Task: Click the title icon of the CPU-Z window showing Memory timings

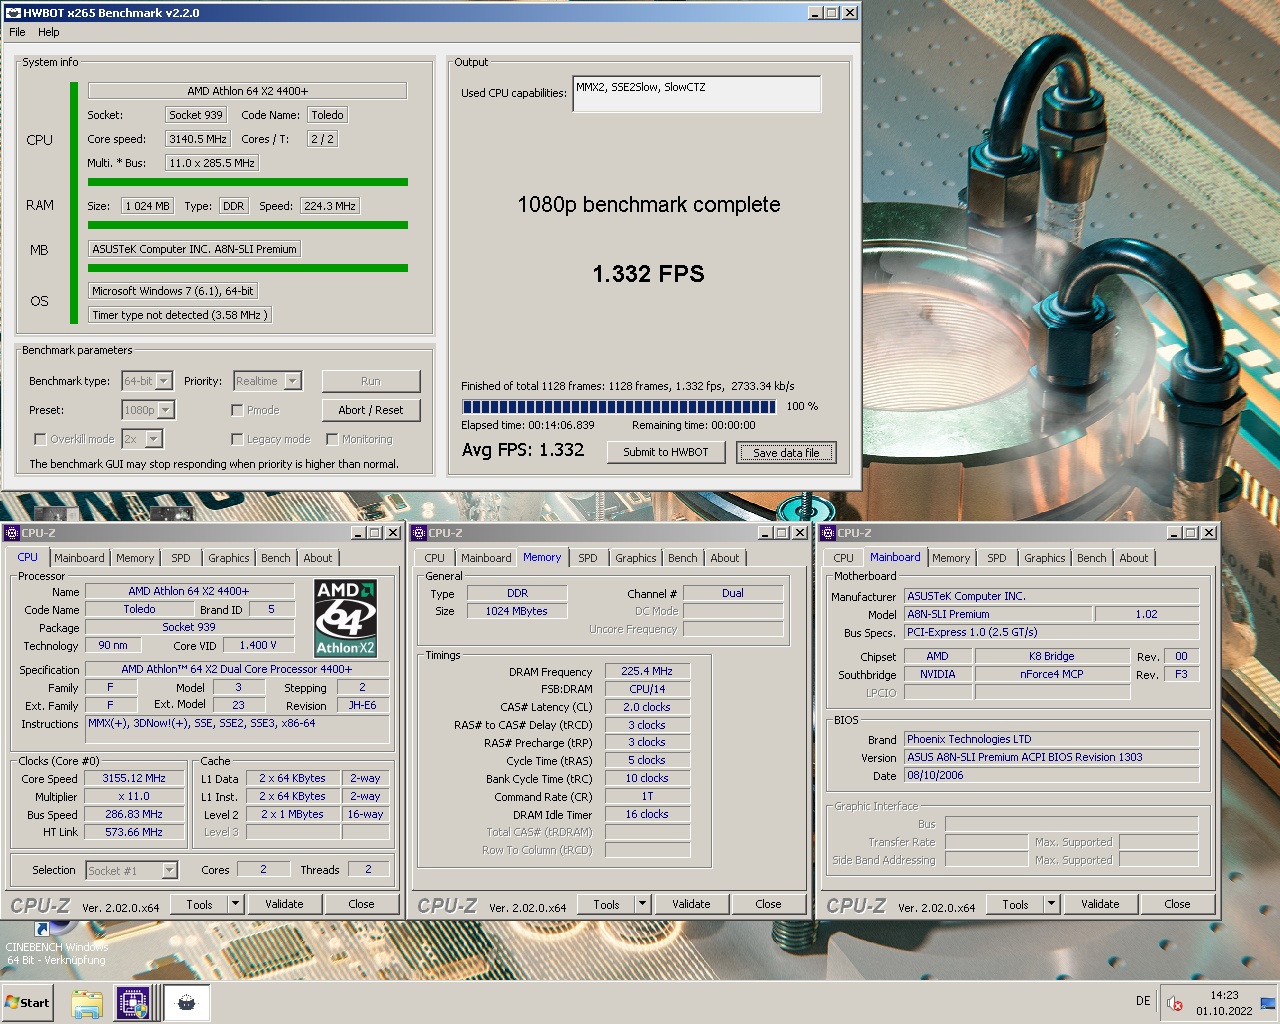Action: [x=419, y=533]
